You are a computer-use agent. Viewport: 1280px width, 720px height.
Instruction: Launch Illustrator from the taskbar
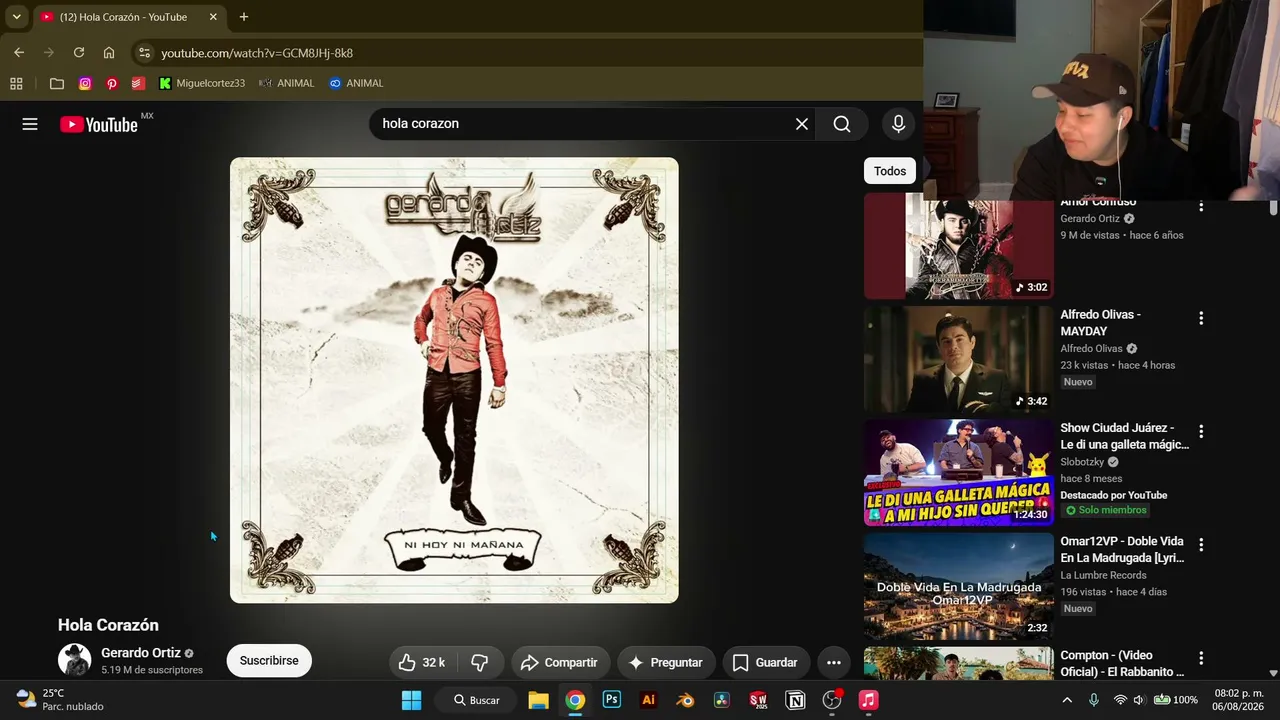(x=648, y=700)
